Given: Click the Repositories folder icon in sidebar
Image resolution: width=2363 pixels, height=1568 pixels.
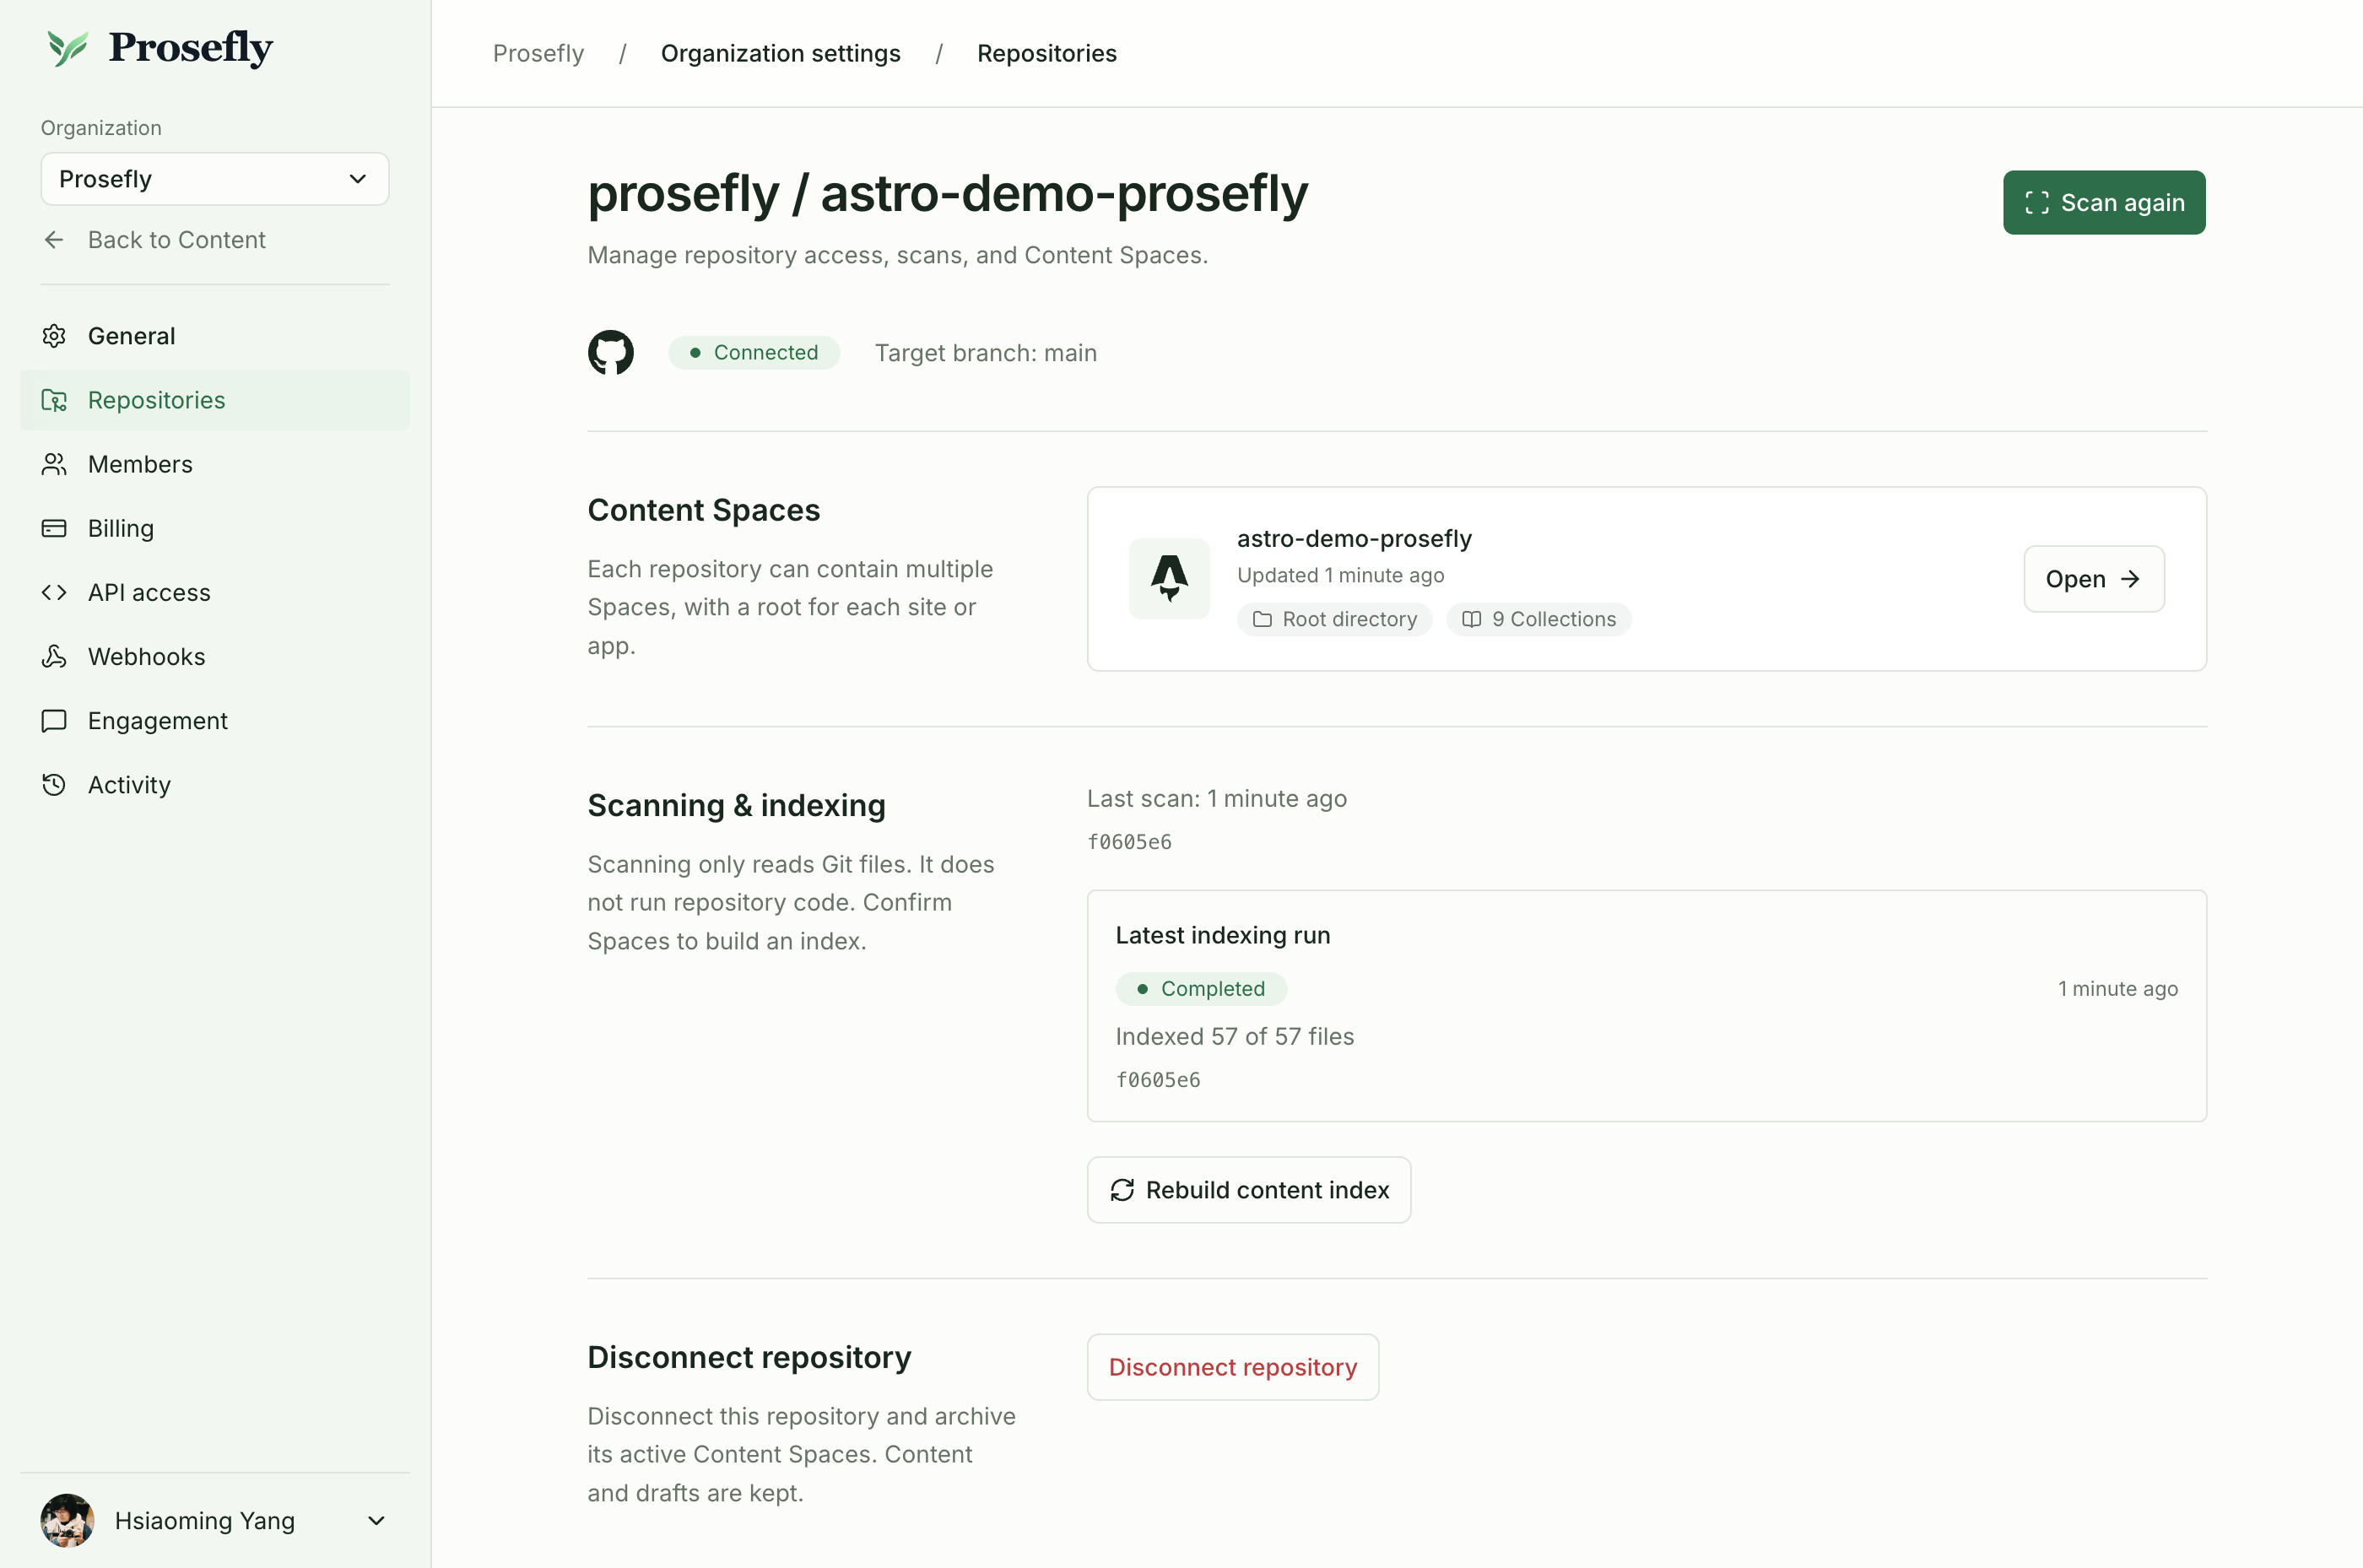Looking at the screenshot, I should [54, 400].
